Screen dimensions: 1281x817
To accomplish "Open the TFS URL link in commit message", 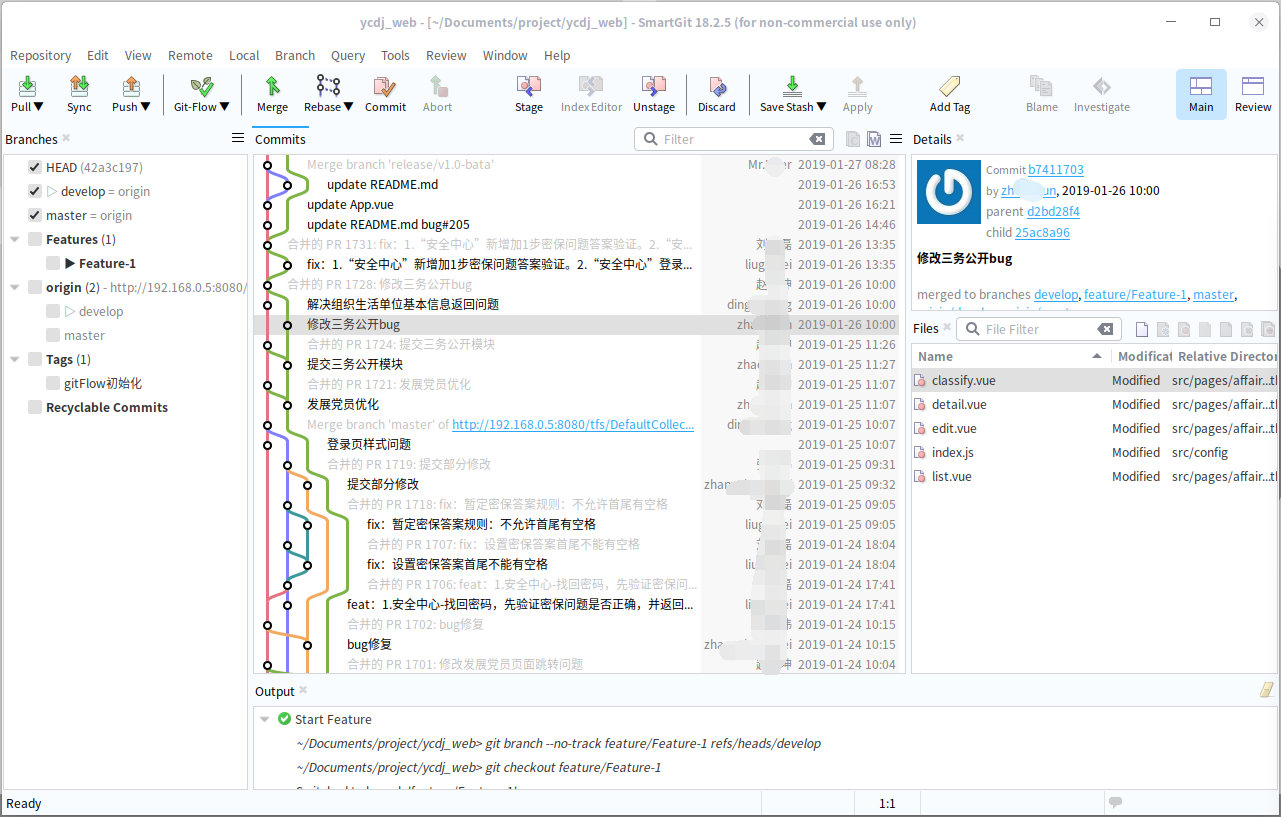I will point(573,424).
